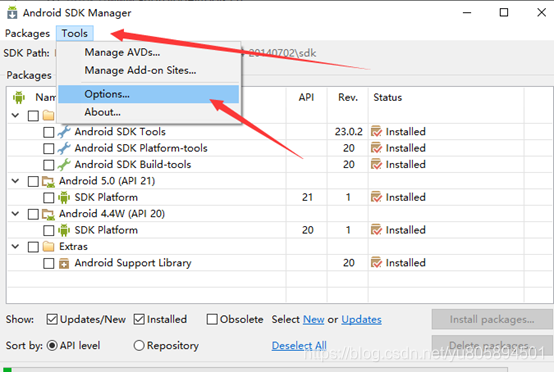Click the New link to select new packages
The image size is (554, 372).
(314, 319)
